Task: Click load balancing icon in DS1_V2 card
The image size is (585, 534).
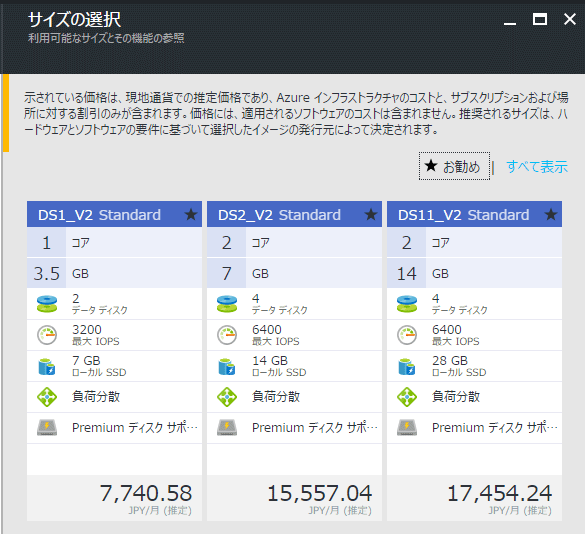Action: (x=47, y=397)
